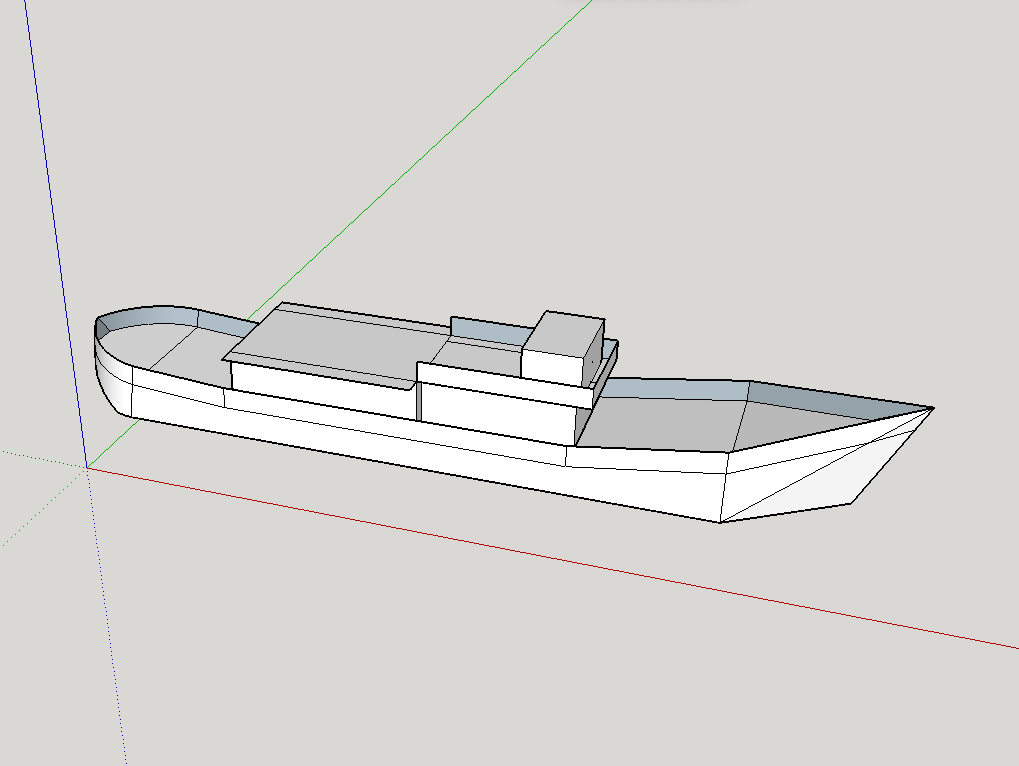1019x766 pixels.
Task: Select the long white hull side face
Action: coord(400,440)
